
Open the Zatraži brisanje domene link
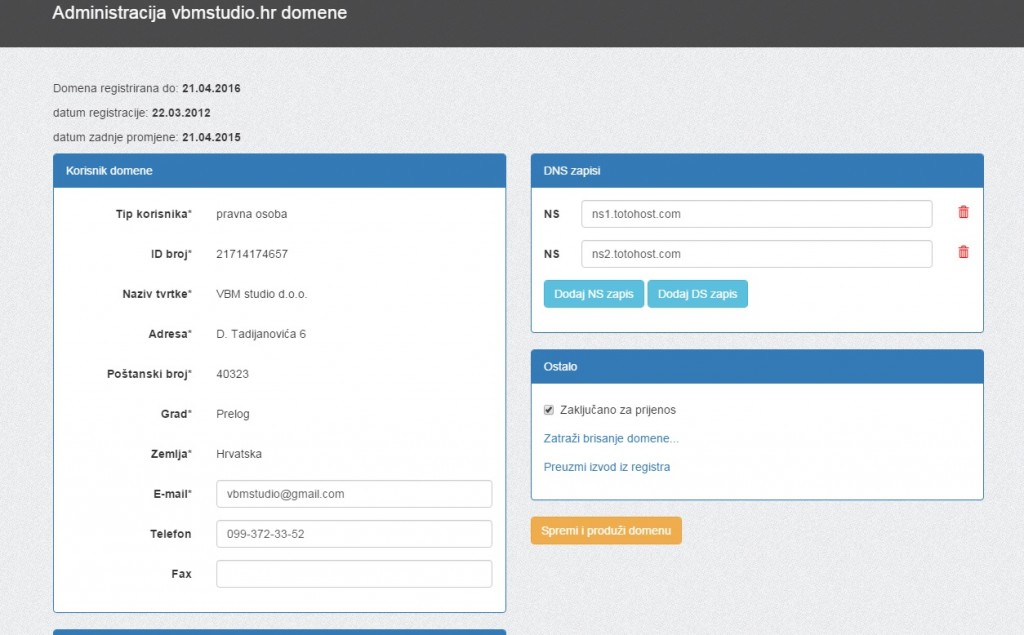tap(611, 438)
